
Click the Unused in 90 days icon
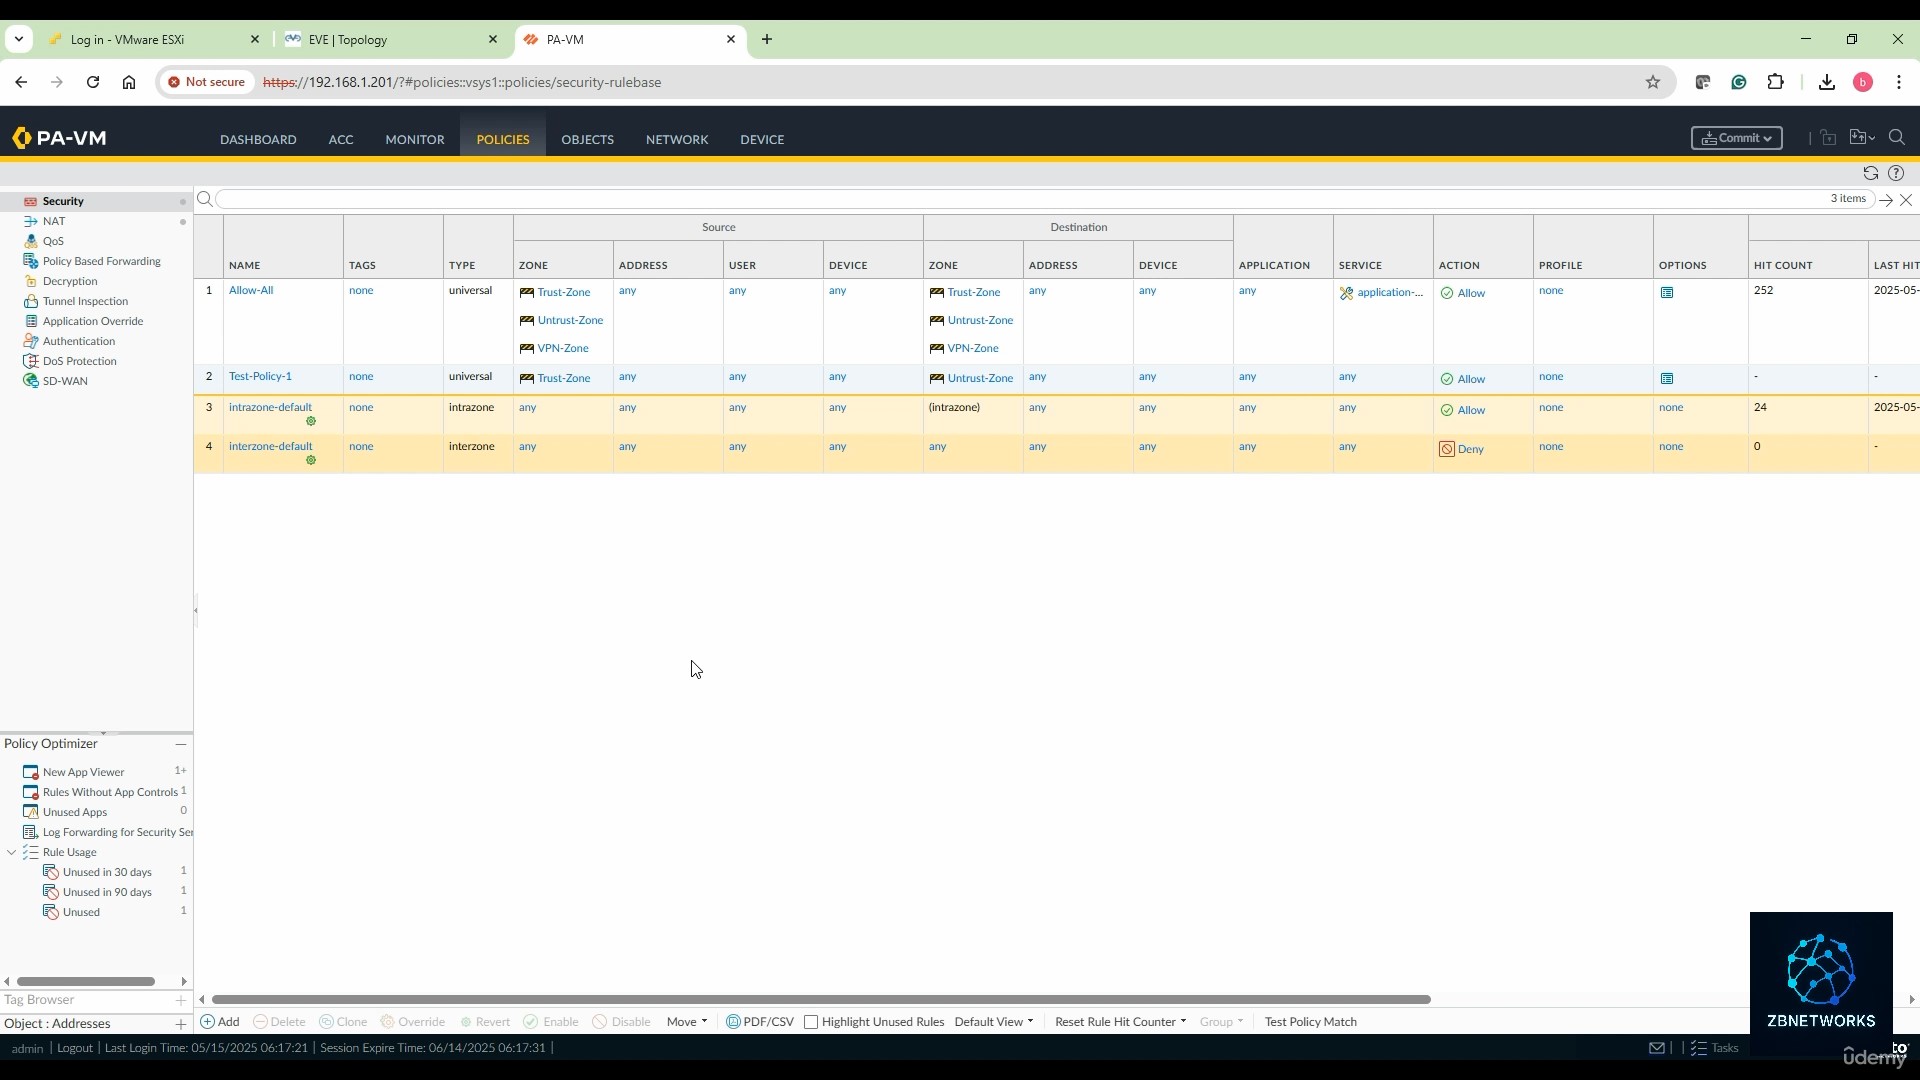click(x=51, y=892)
